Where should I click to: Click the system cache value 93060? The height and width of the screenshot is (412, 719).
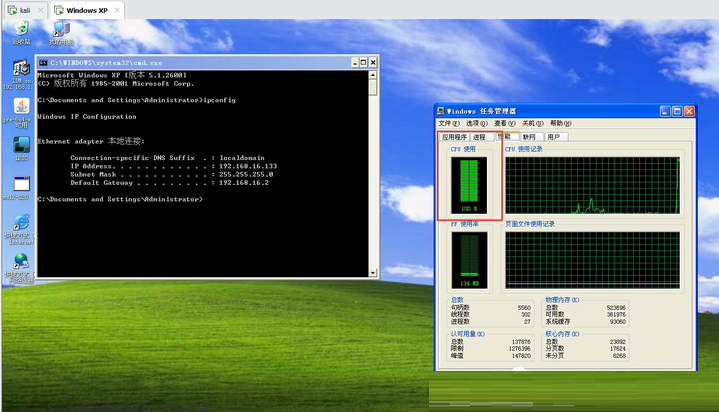(618, 322)
